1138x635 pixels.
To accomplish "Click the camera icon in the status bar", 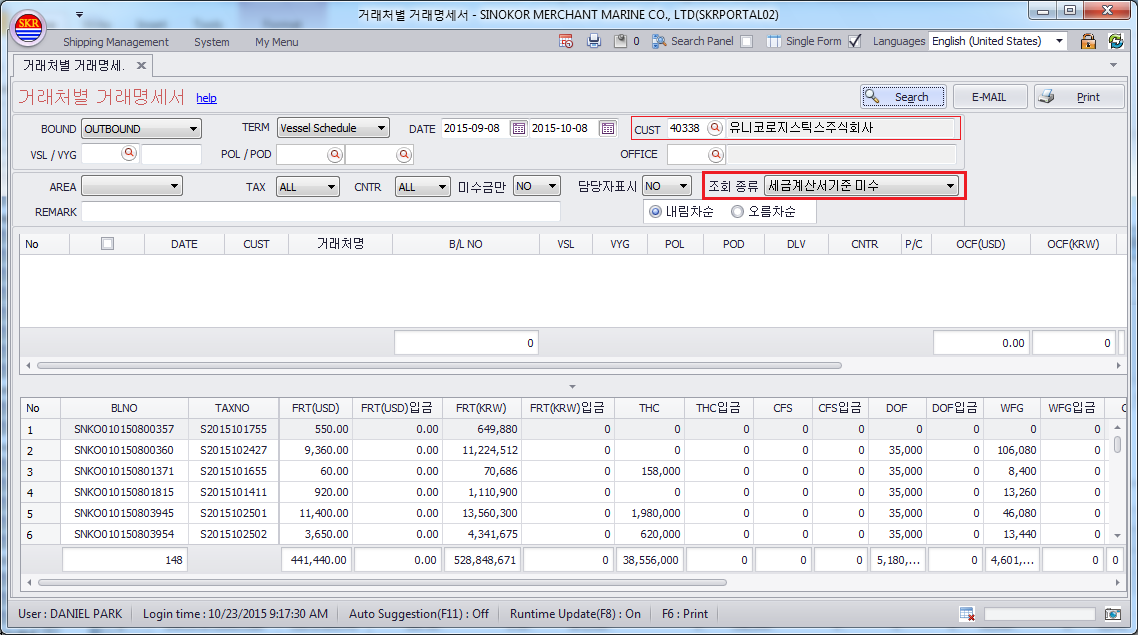I will coord(1113,614).
